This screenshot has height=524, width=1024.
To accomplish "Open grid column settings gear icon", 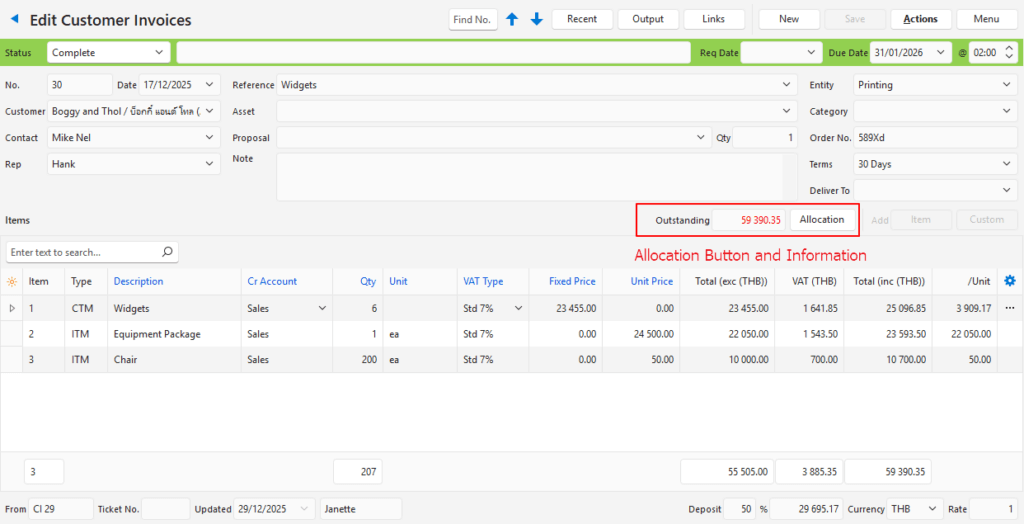I will [1009, 281].
